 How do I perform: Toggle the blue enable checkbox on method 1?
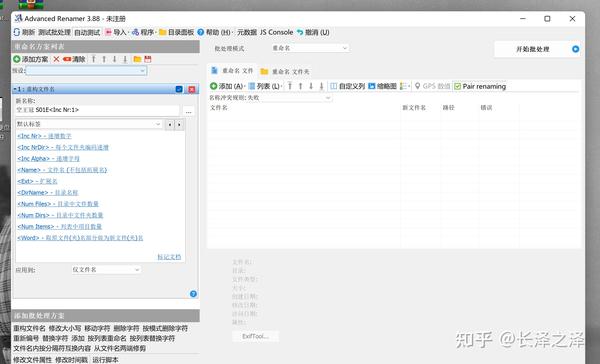tap(179, 89)
